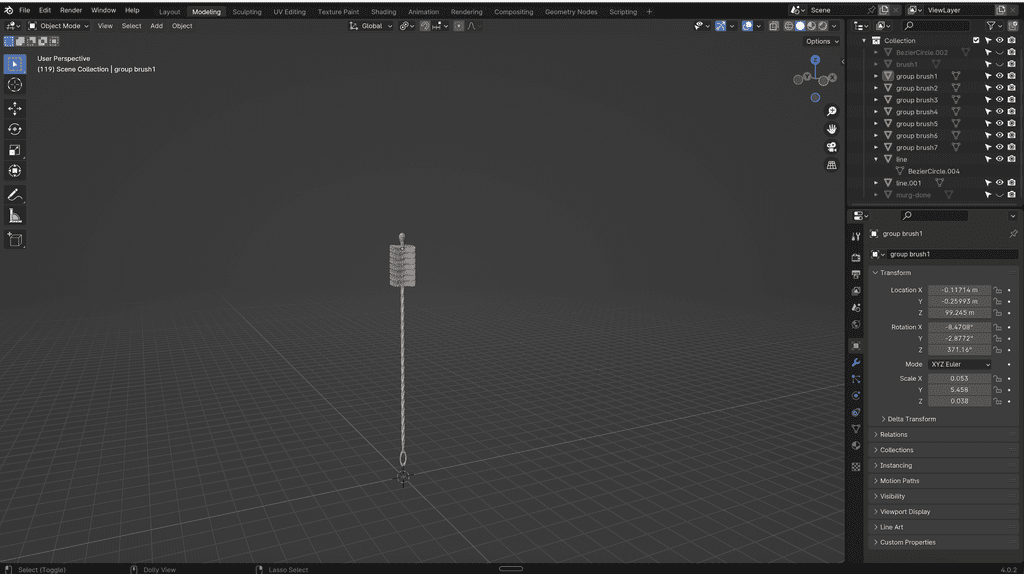Image resolution: width=1024 pixels, height=574 pixels.
Task: Click the Zoom magnifier viewport icon
Action: pyautogui.click(x=831, y=111)
